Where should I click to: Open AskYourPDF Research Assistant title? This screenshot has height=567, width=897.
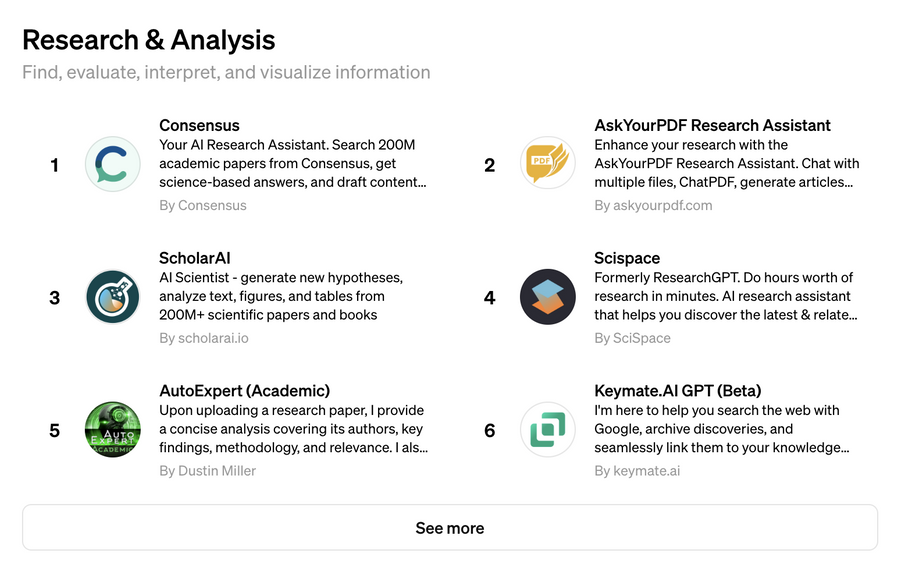(x=712, y=125)
